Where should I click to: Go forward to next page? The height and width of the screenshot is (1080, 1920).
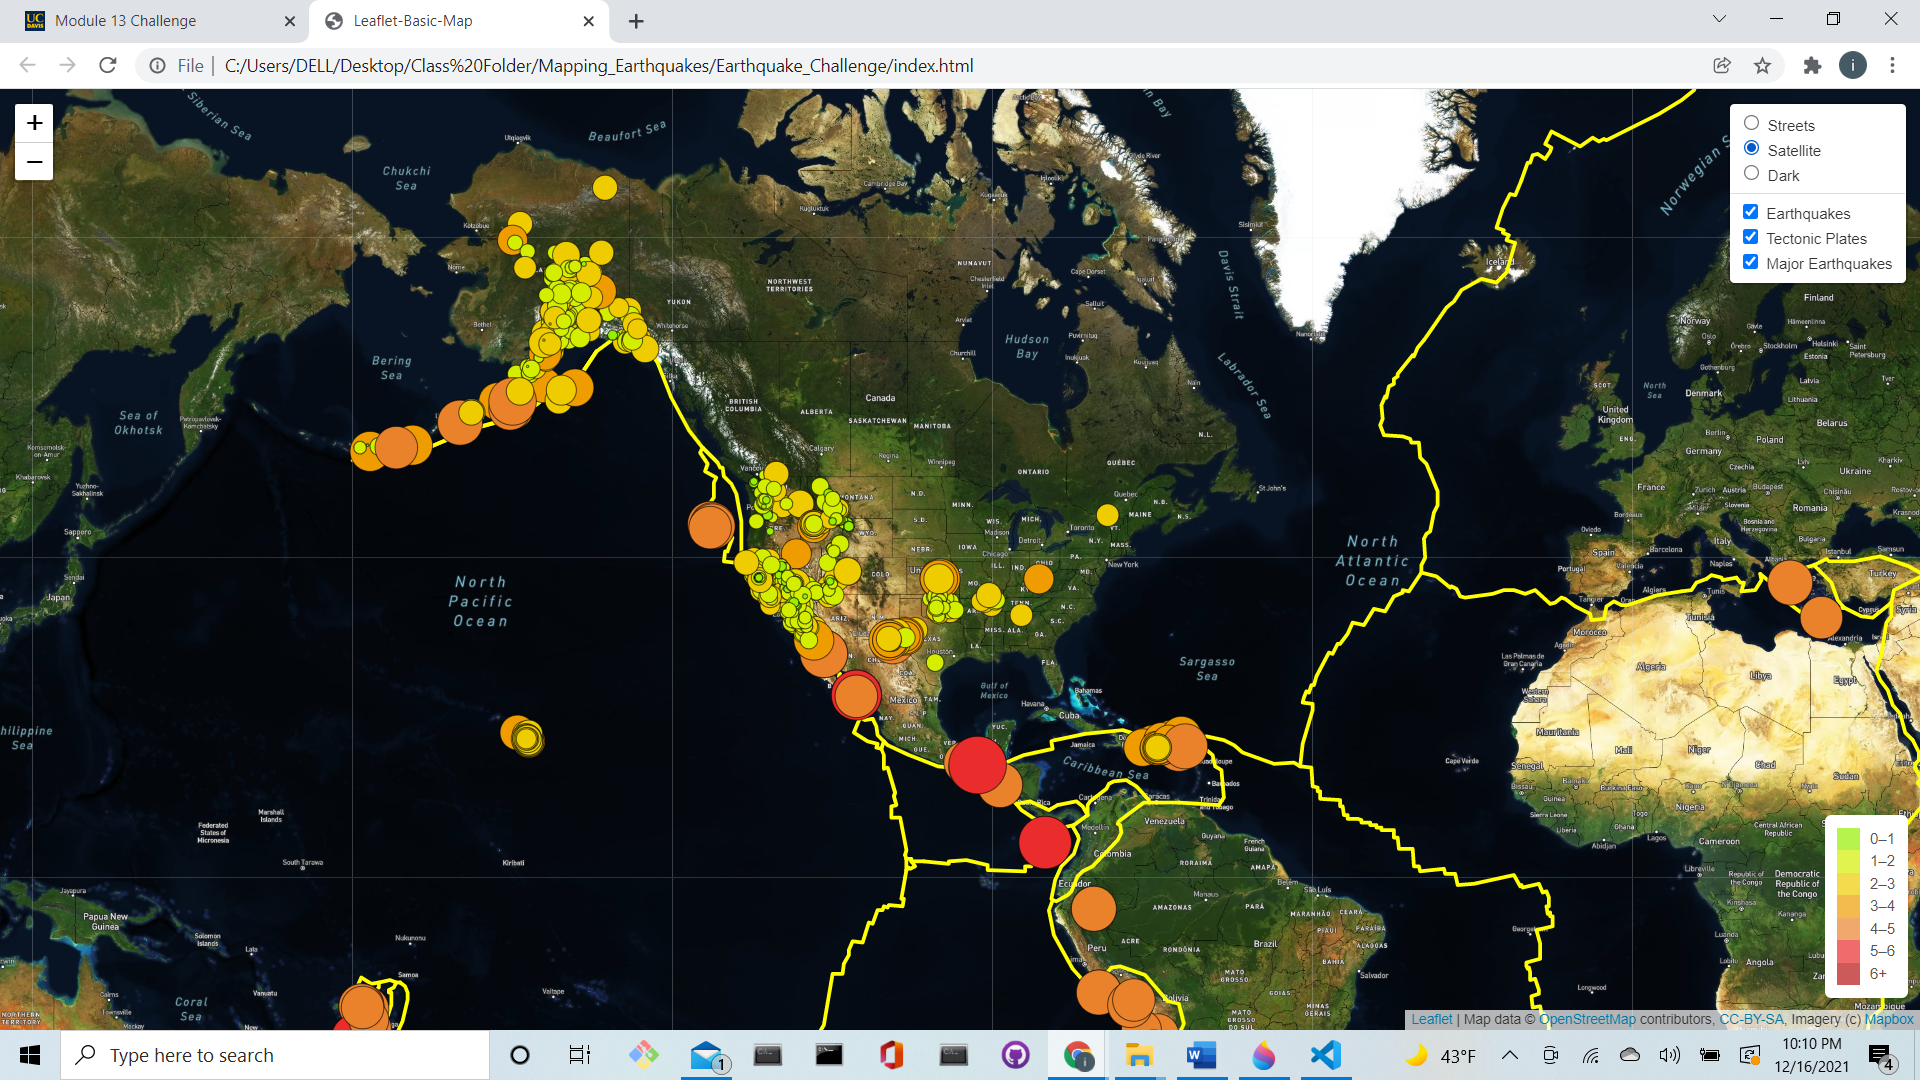(x=67, y=66)
